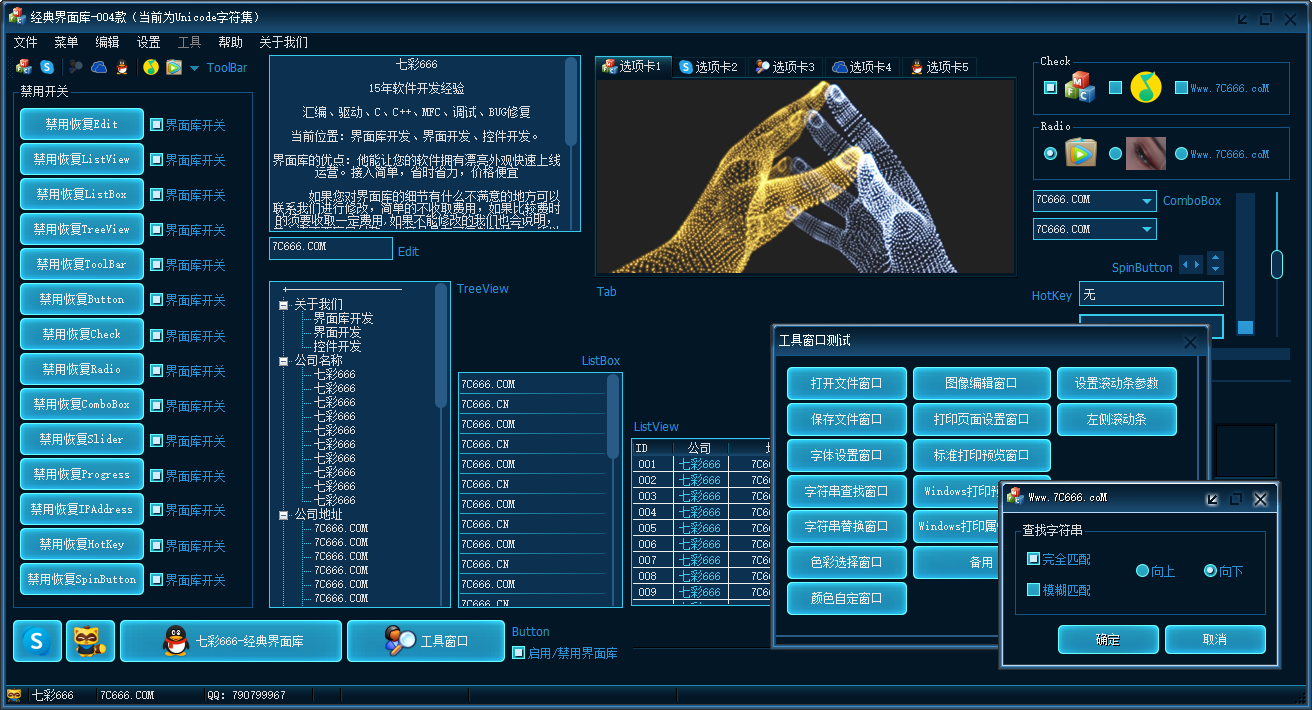Click the 确定 button in the find dialog

(x=1107, y=640)
